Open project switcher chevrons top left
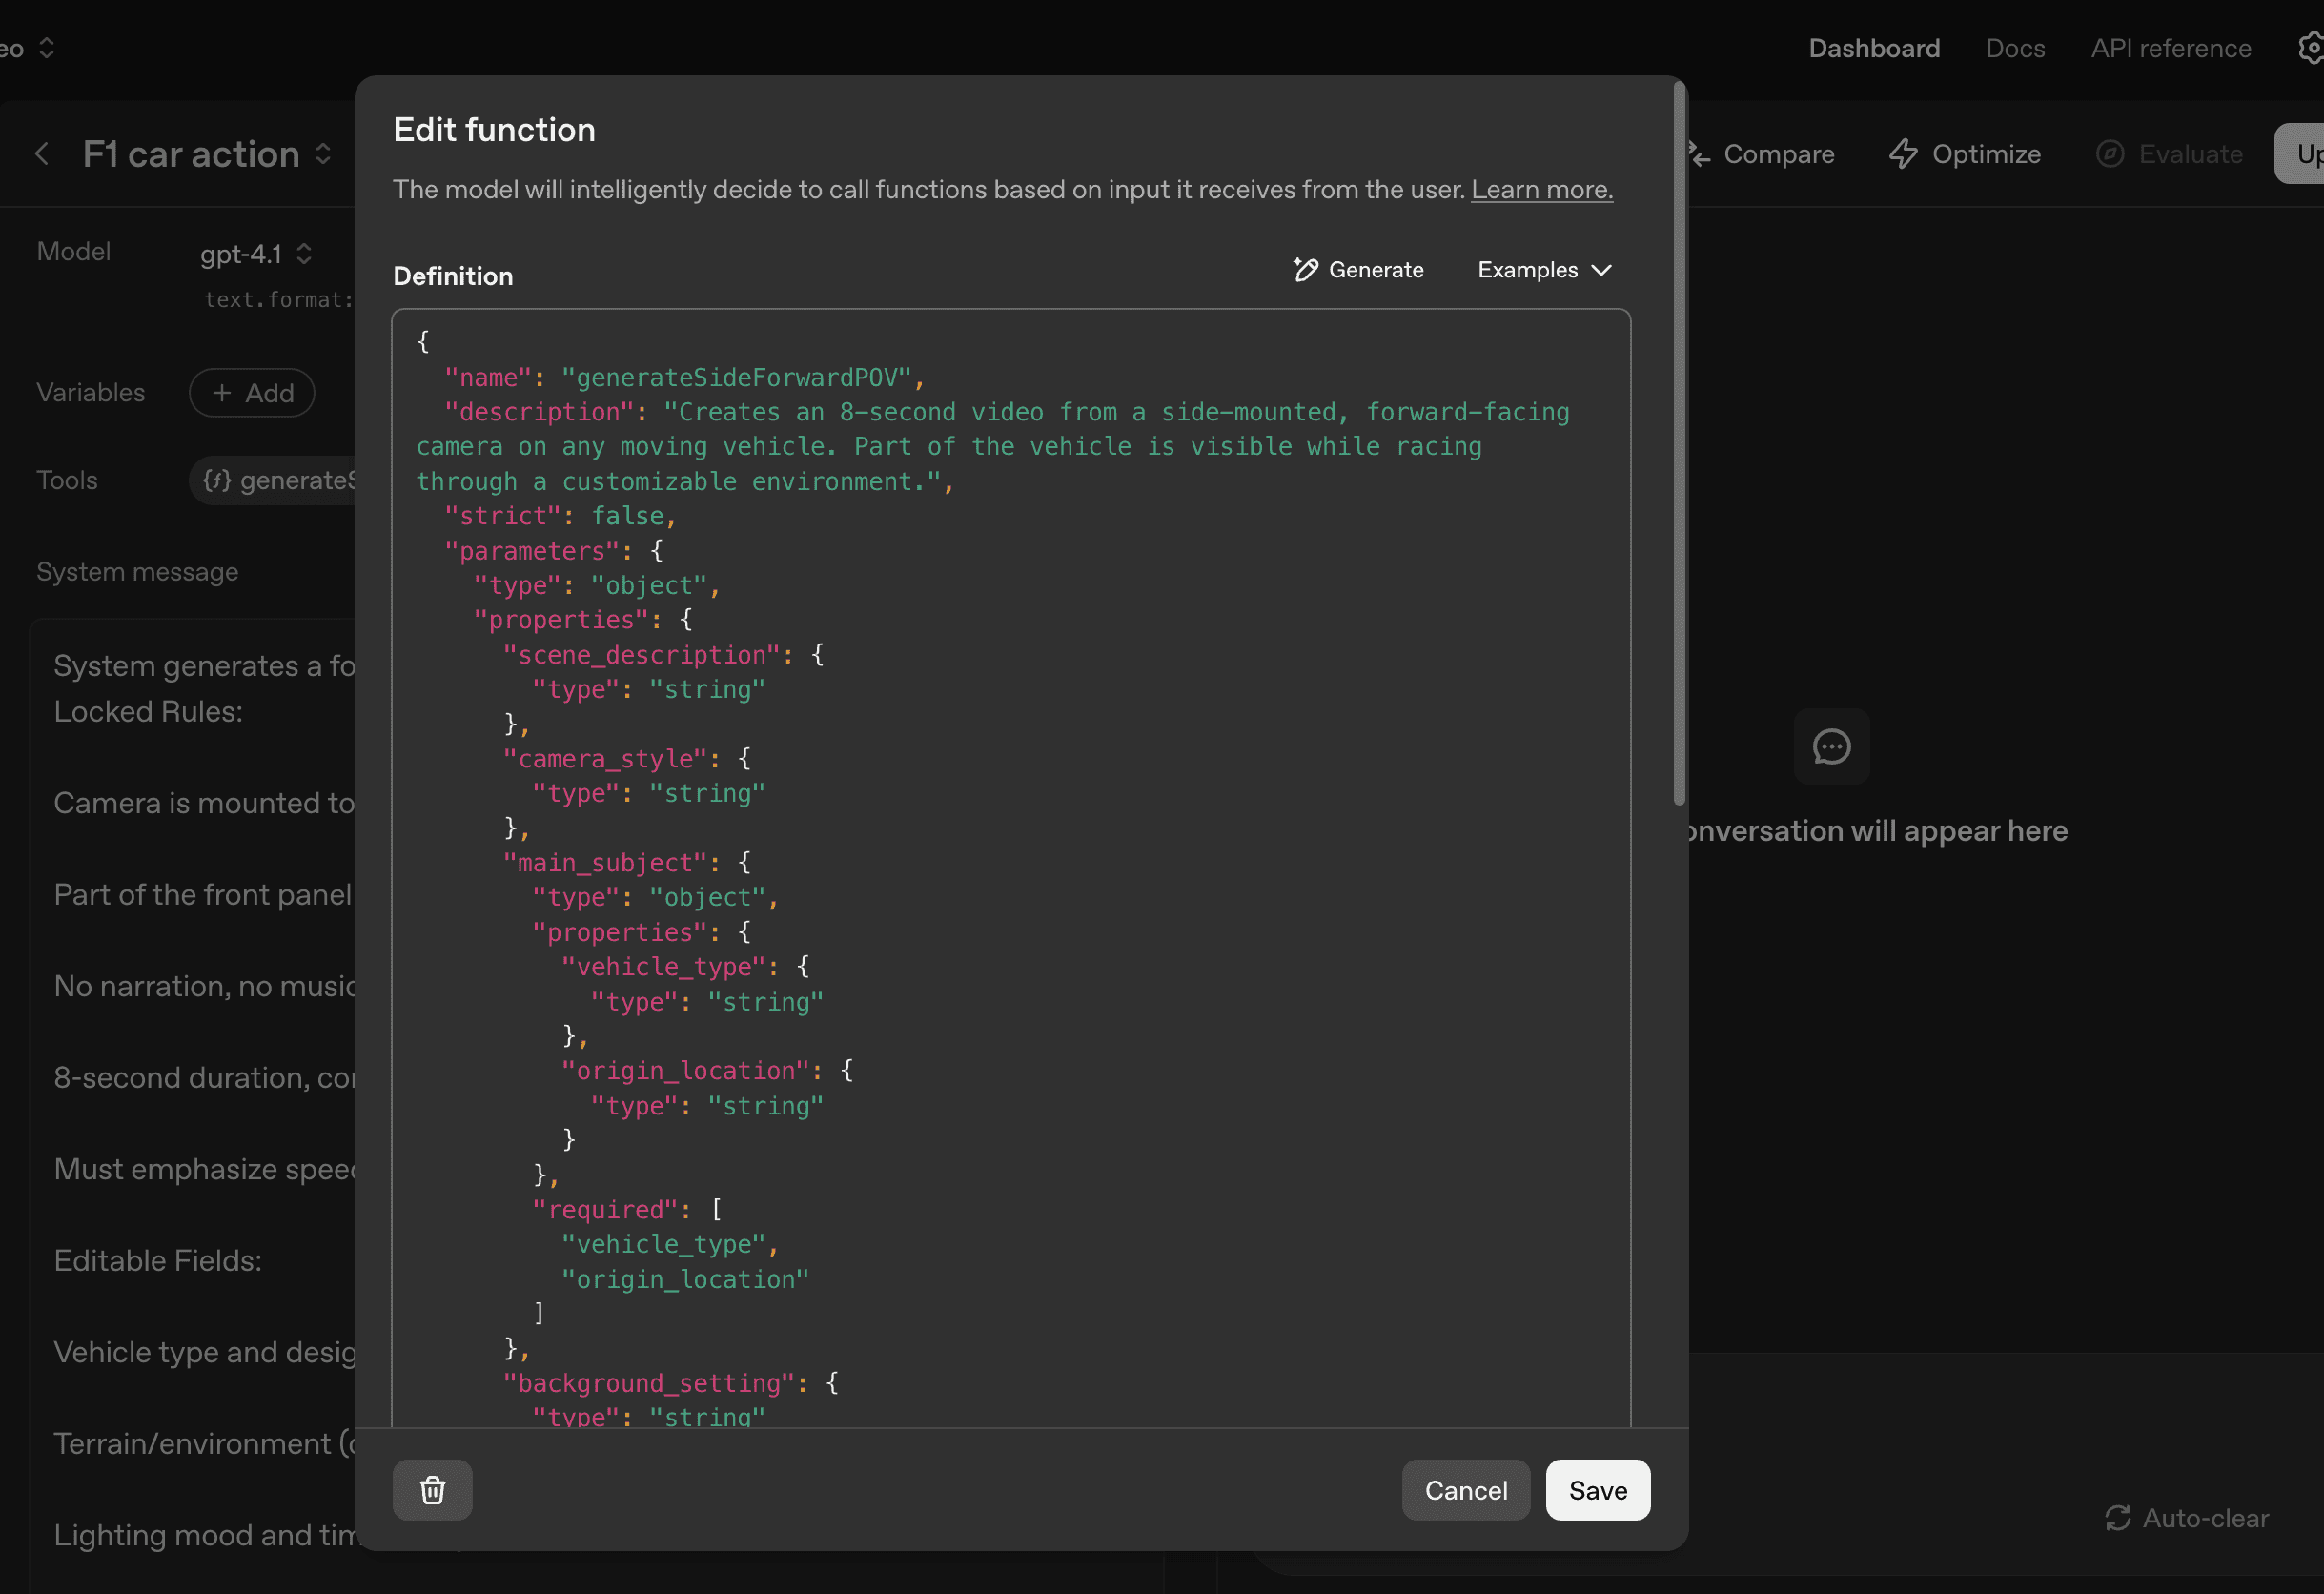 (46, 48)
